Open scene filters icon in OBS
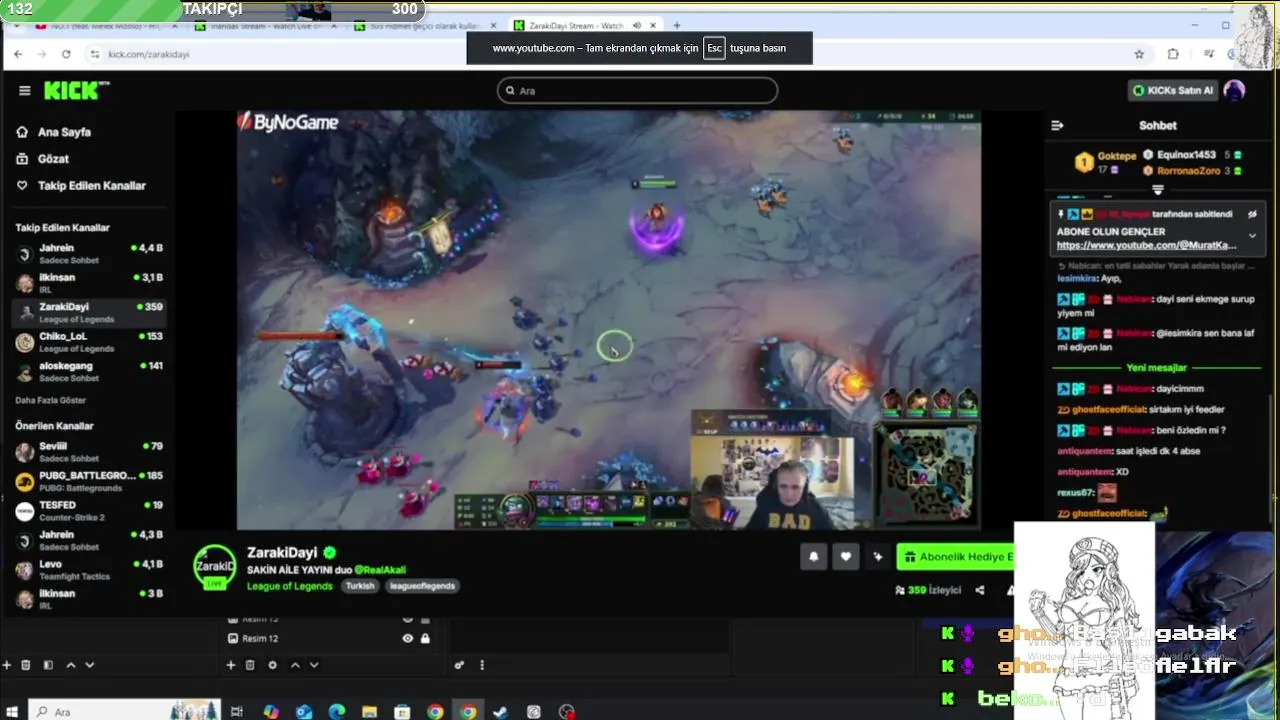The width and height of the screenshot is (1280, 720). [47, 665]
